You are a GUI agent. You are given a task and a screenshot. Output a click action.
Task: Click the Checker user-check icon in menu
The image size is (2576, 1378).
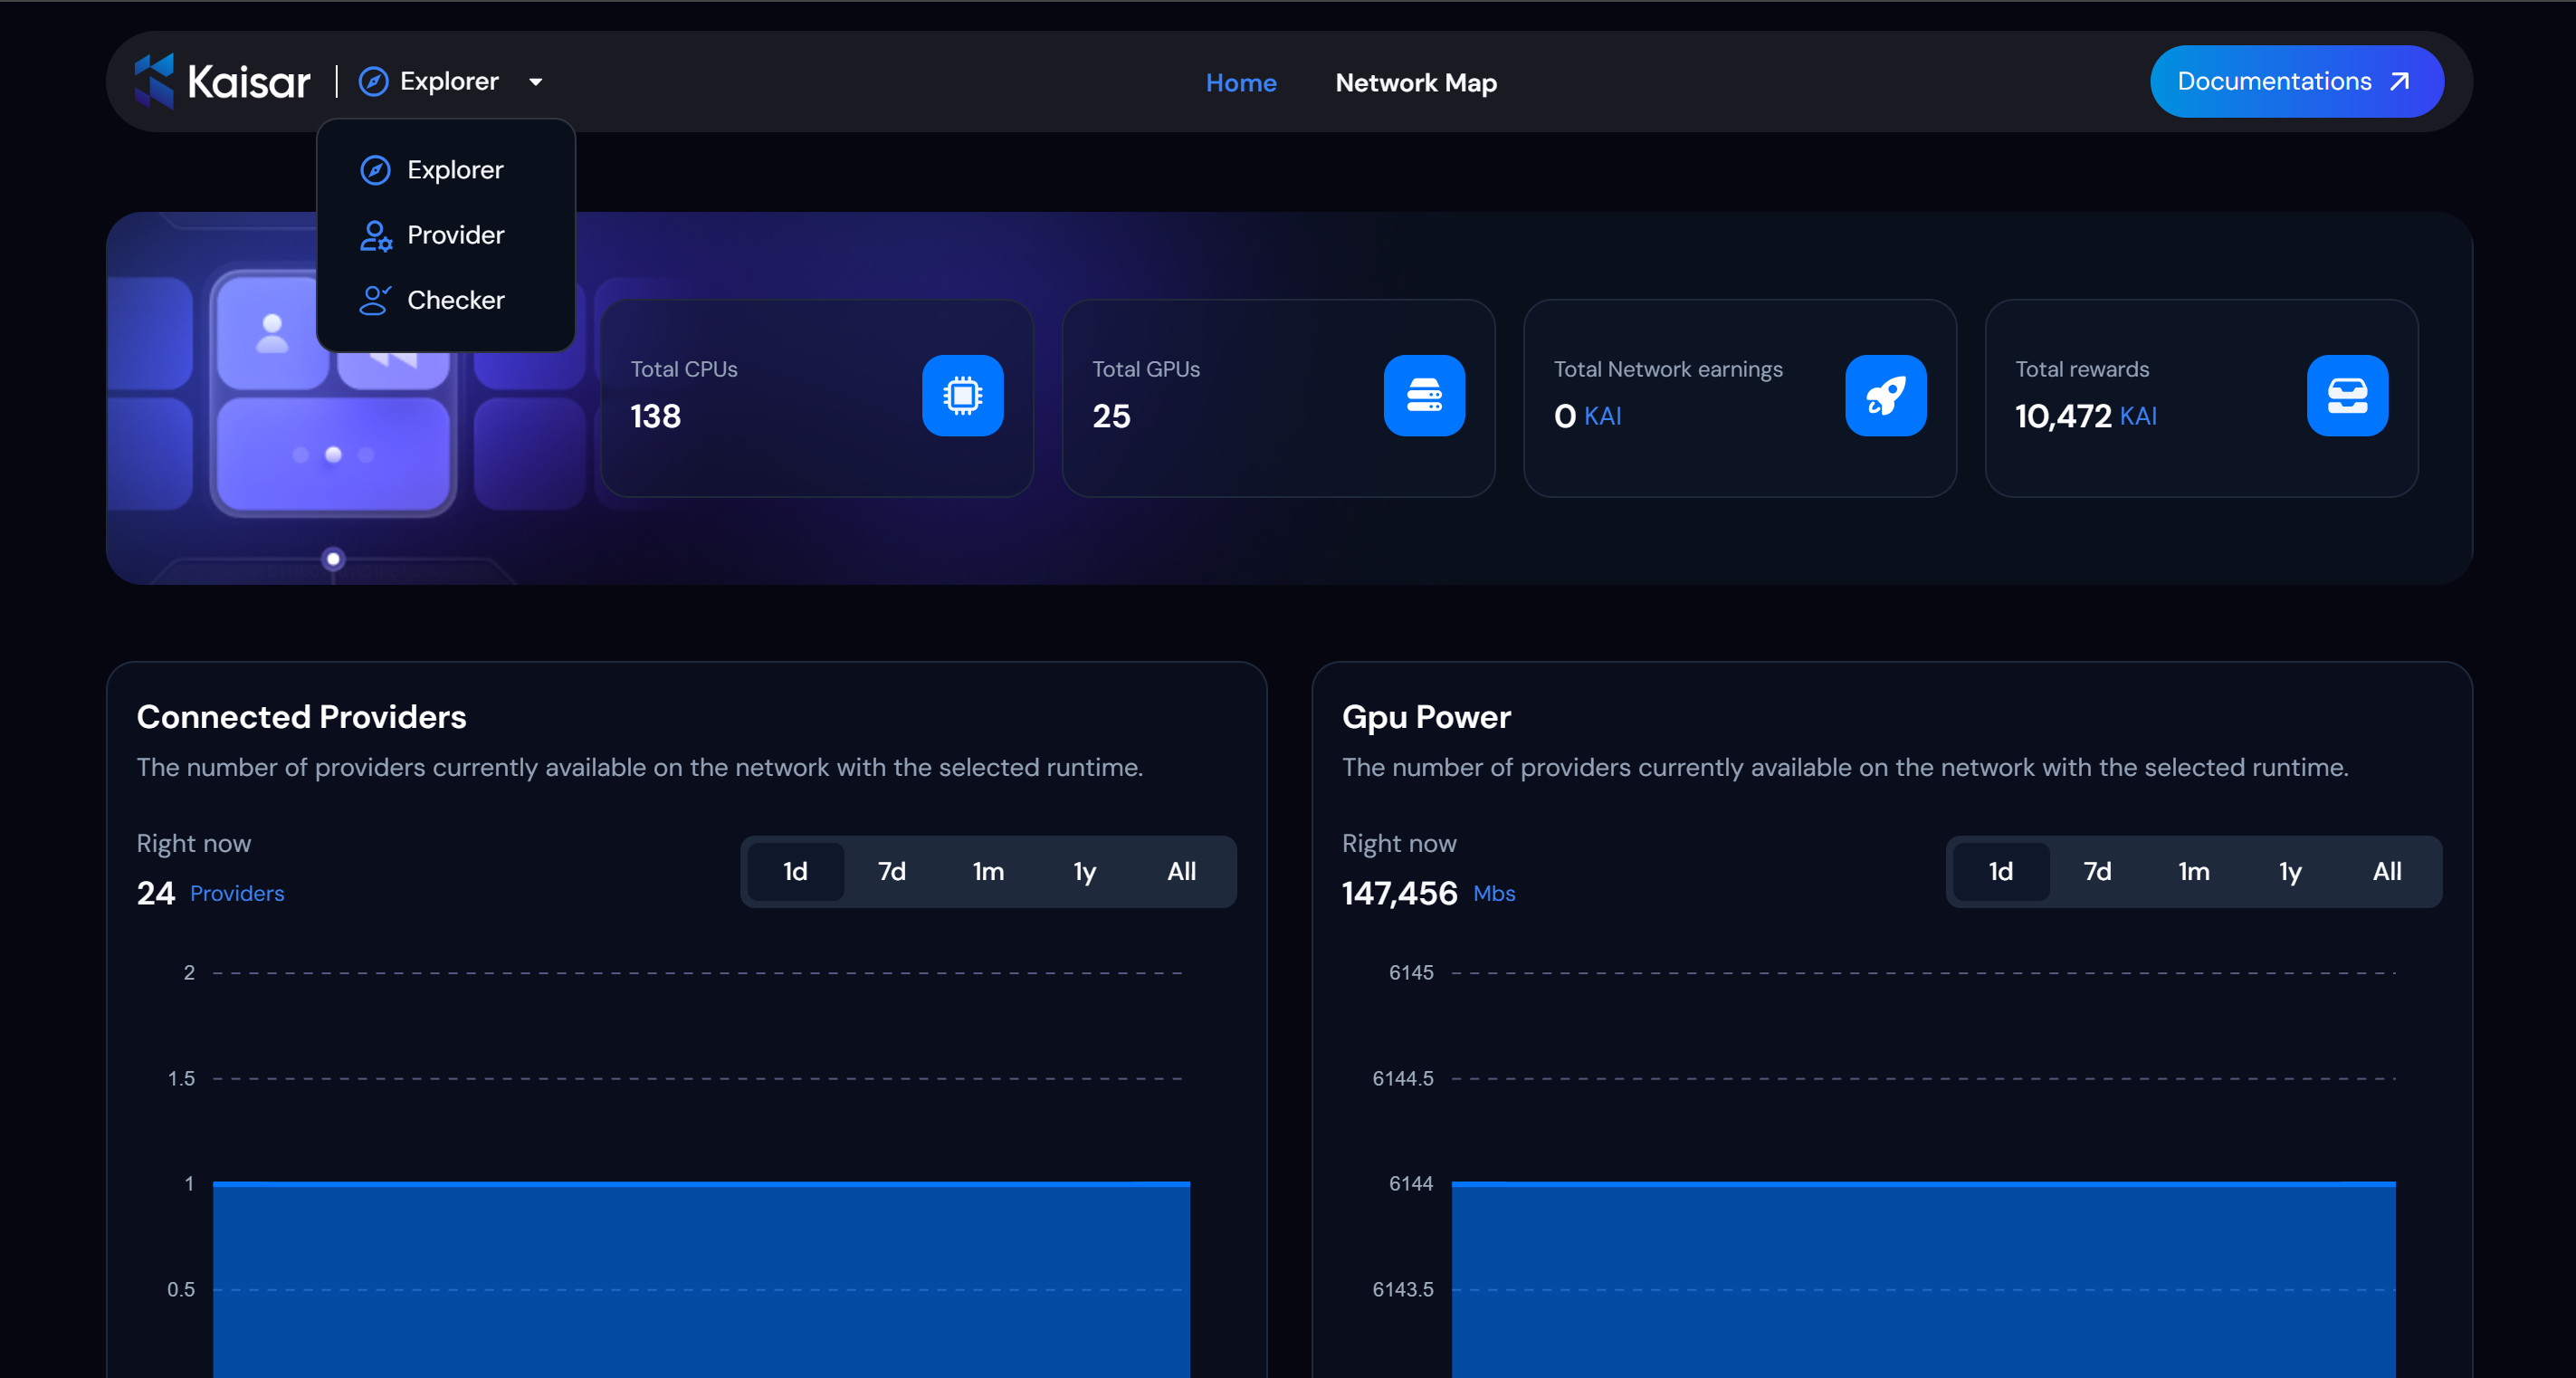click(x=375, y=300)
